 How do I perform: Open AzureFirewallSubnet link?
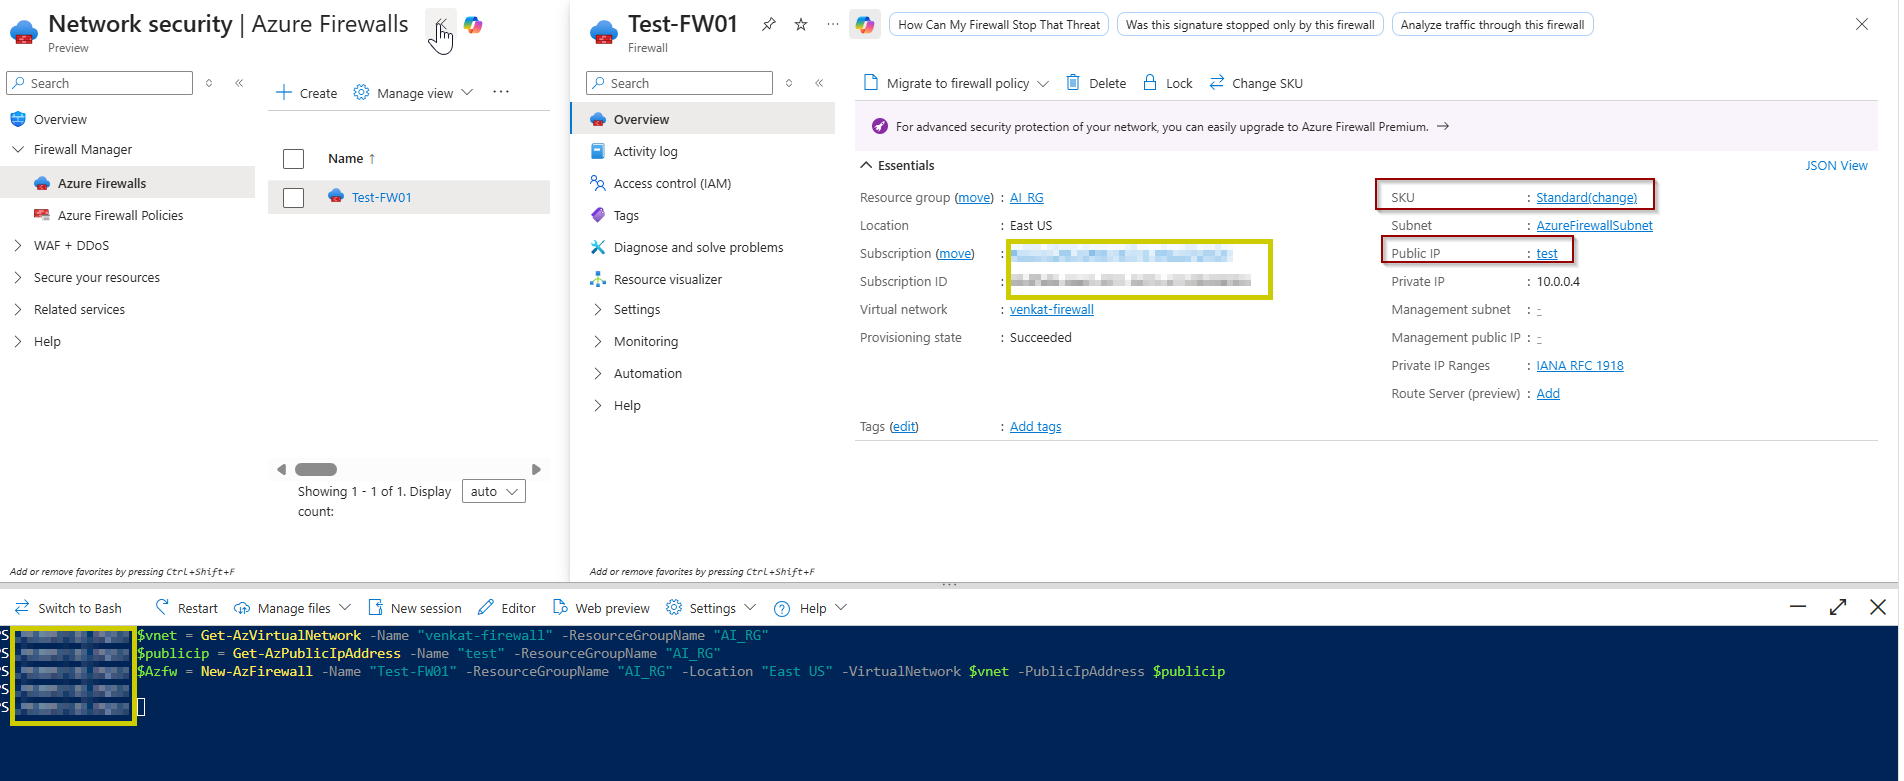1594,226
